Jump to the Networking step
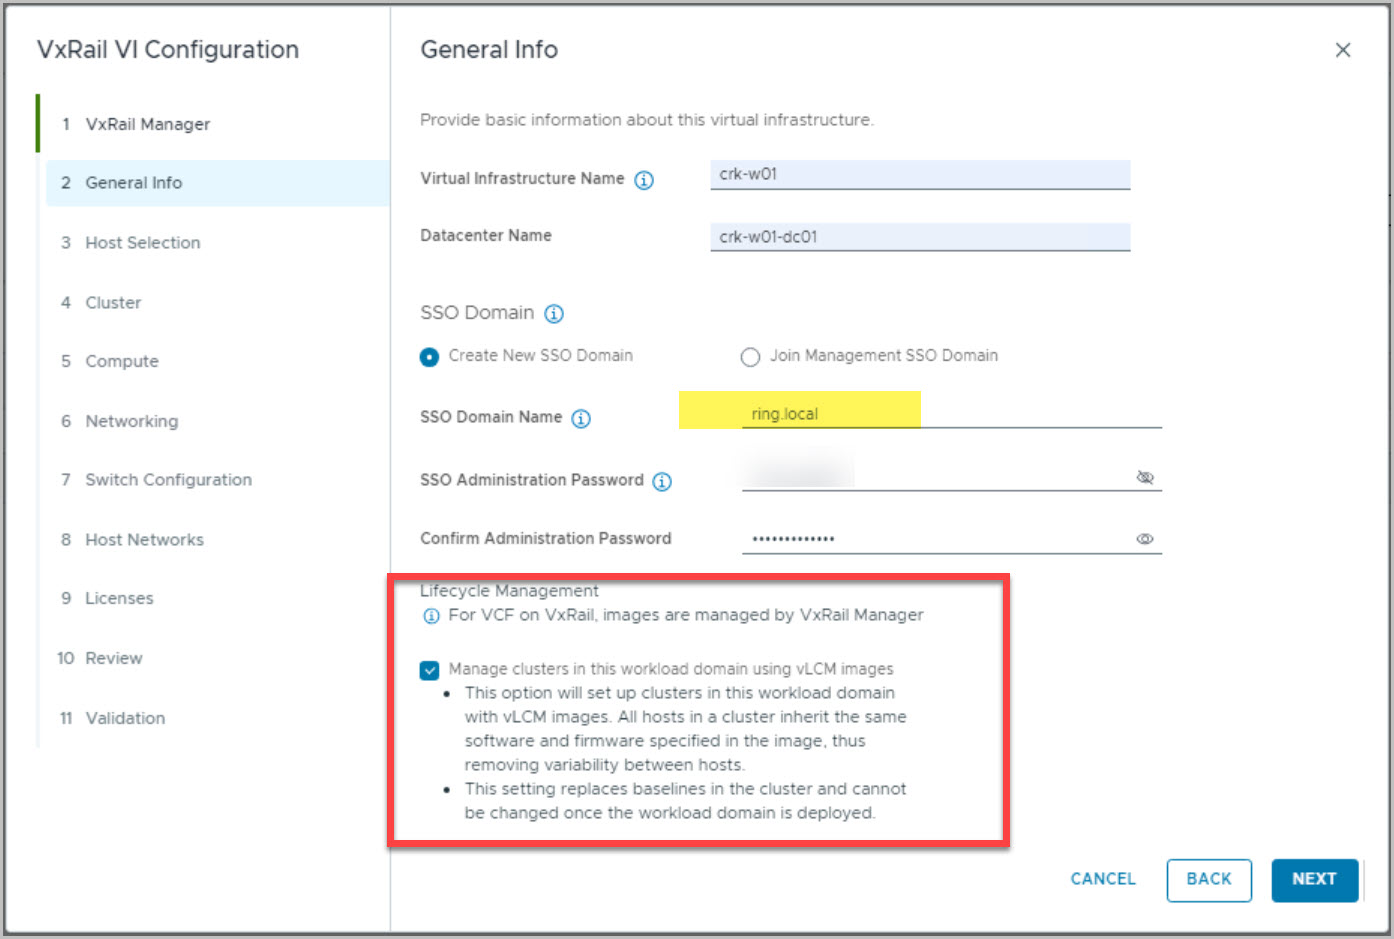The image size is (1394, 939). point(131,421)
